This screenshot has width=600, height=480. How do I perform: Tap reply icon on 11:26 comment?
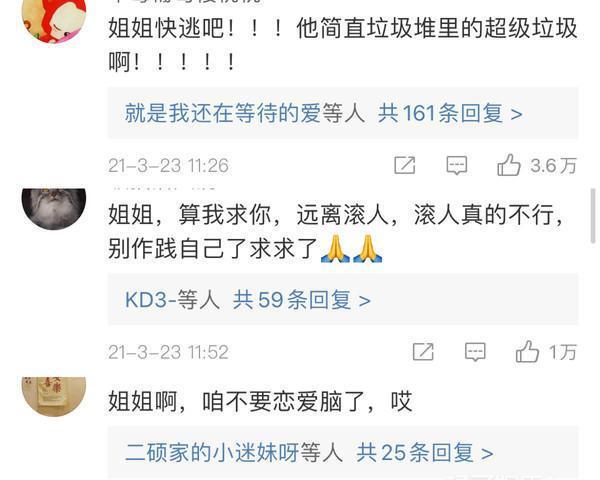(x=457, y=165)
